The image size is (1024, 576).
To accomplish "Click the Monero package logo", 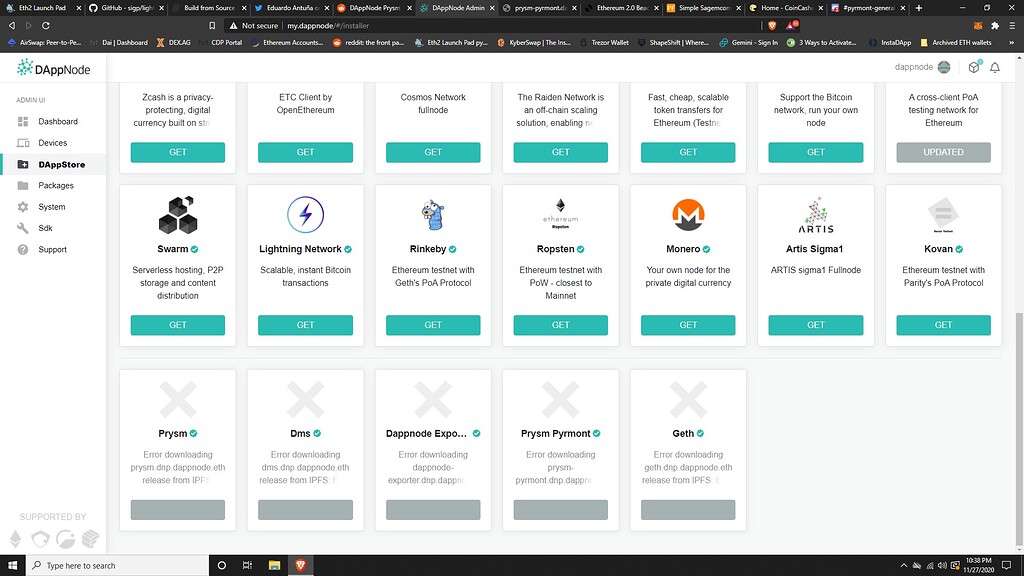I will [688, 213].
